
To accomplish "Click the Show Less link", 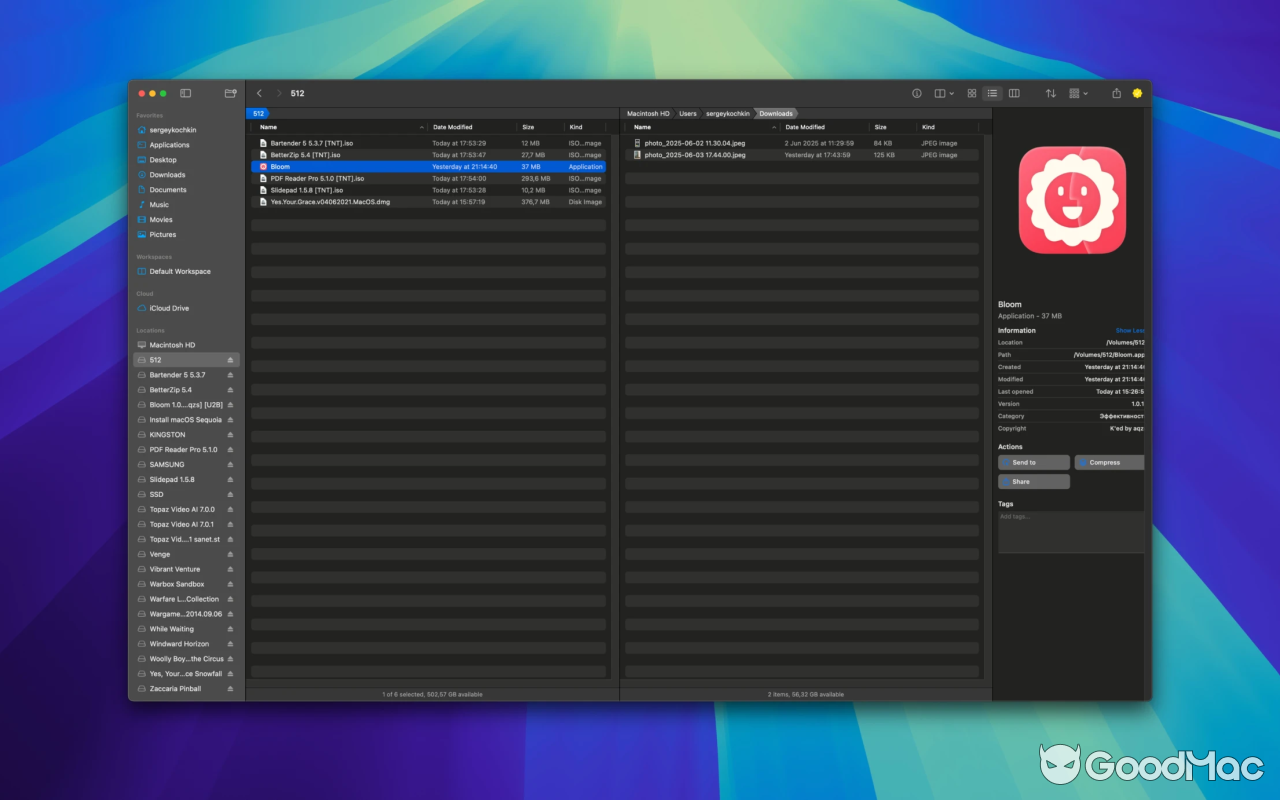I will click(1132, 330).
